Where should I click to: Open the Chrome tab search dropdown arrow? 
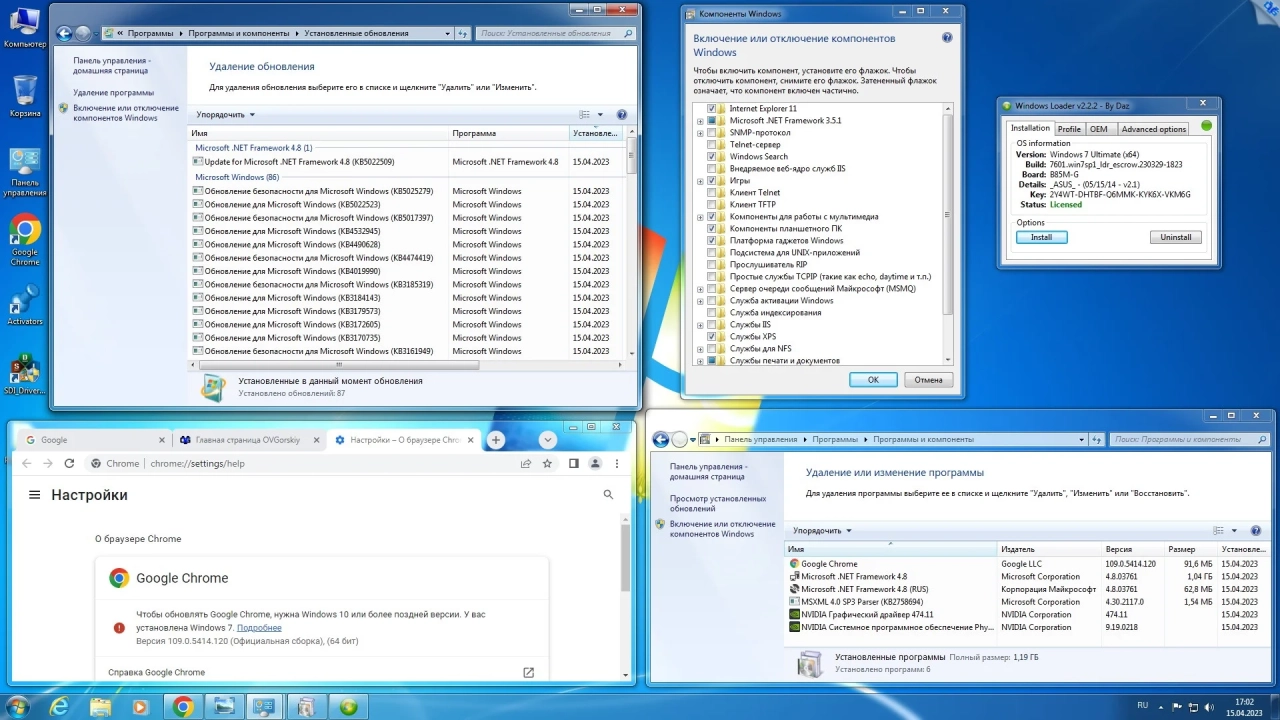pyautogui.click(x=547, y=440)
